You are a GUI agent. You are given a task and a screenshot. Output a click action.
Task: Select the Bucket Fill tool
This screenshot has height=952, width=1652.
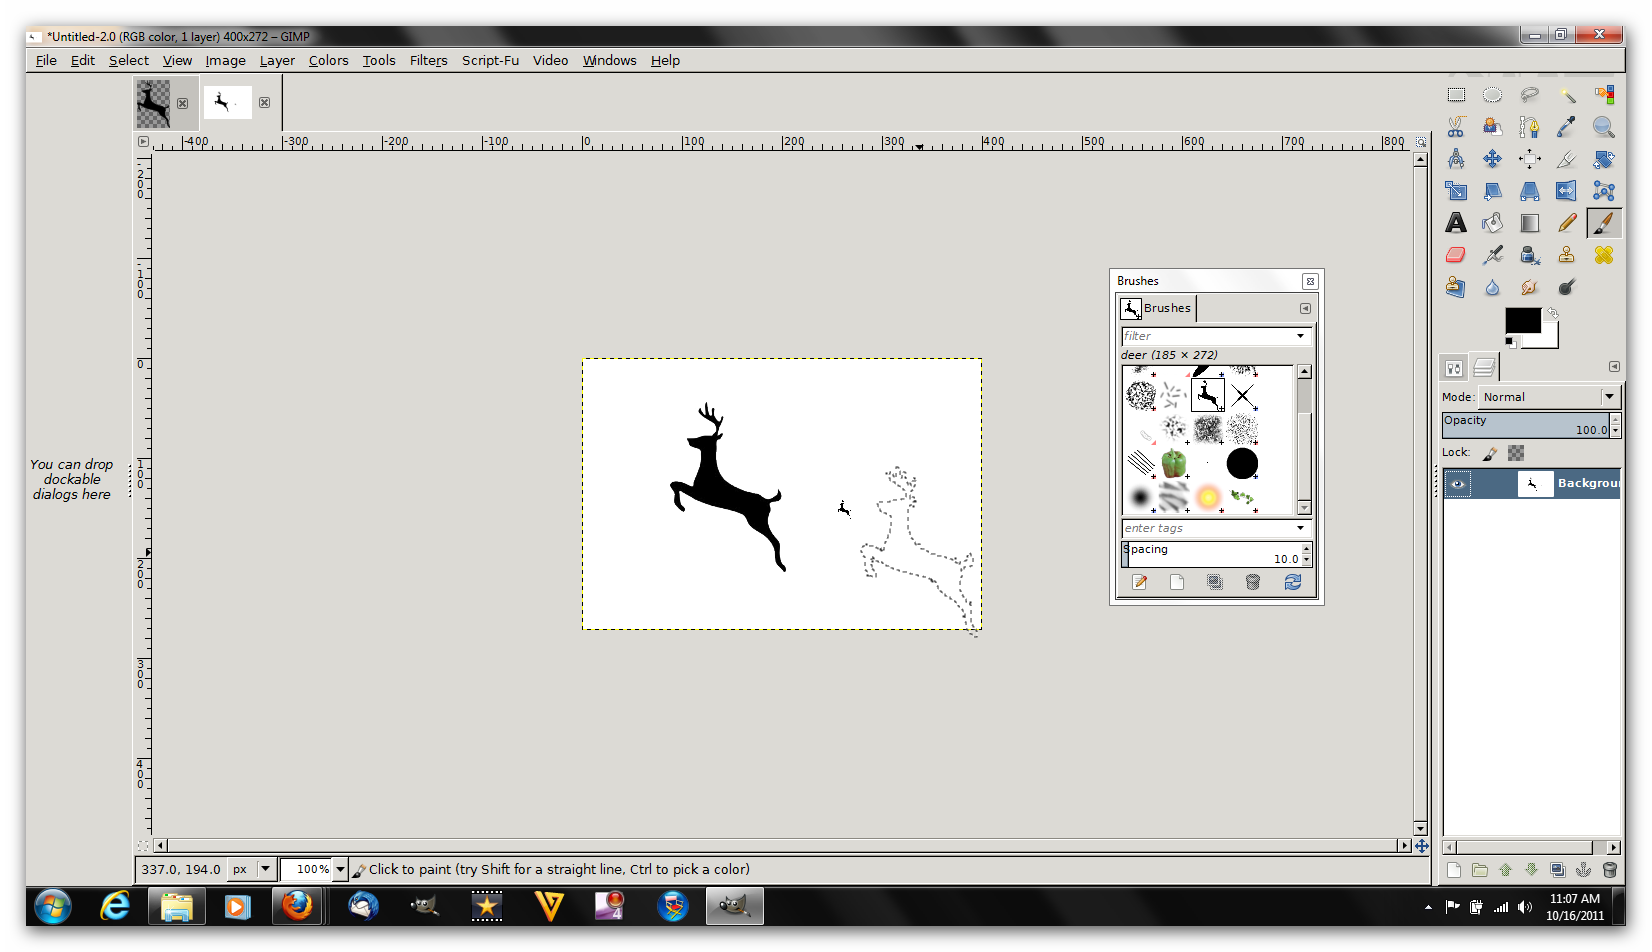pos(1493,222)
